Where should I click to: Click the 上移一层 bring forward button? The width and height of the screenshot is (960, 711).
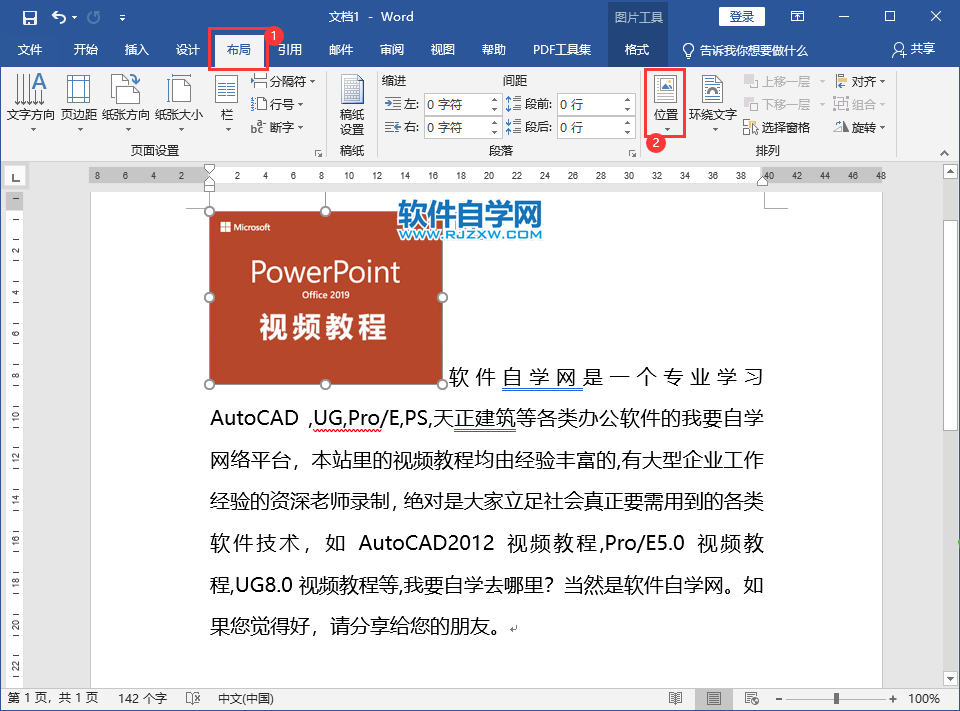[x=778, y=81]
